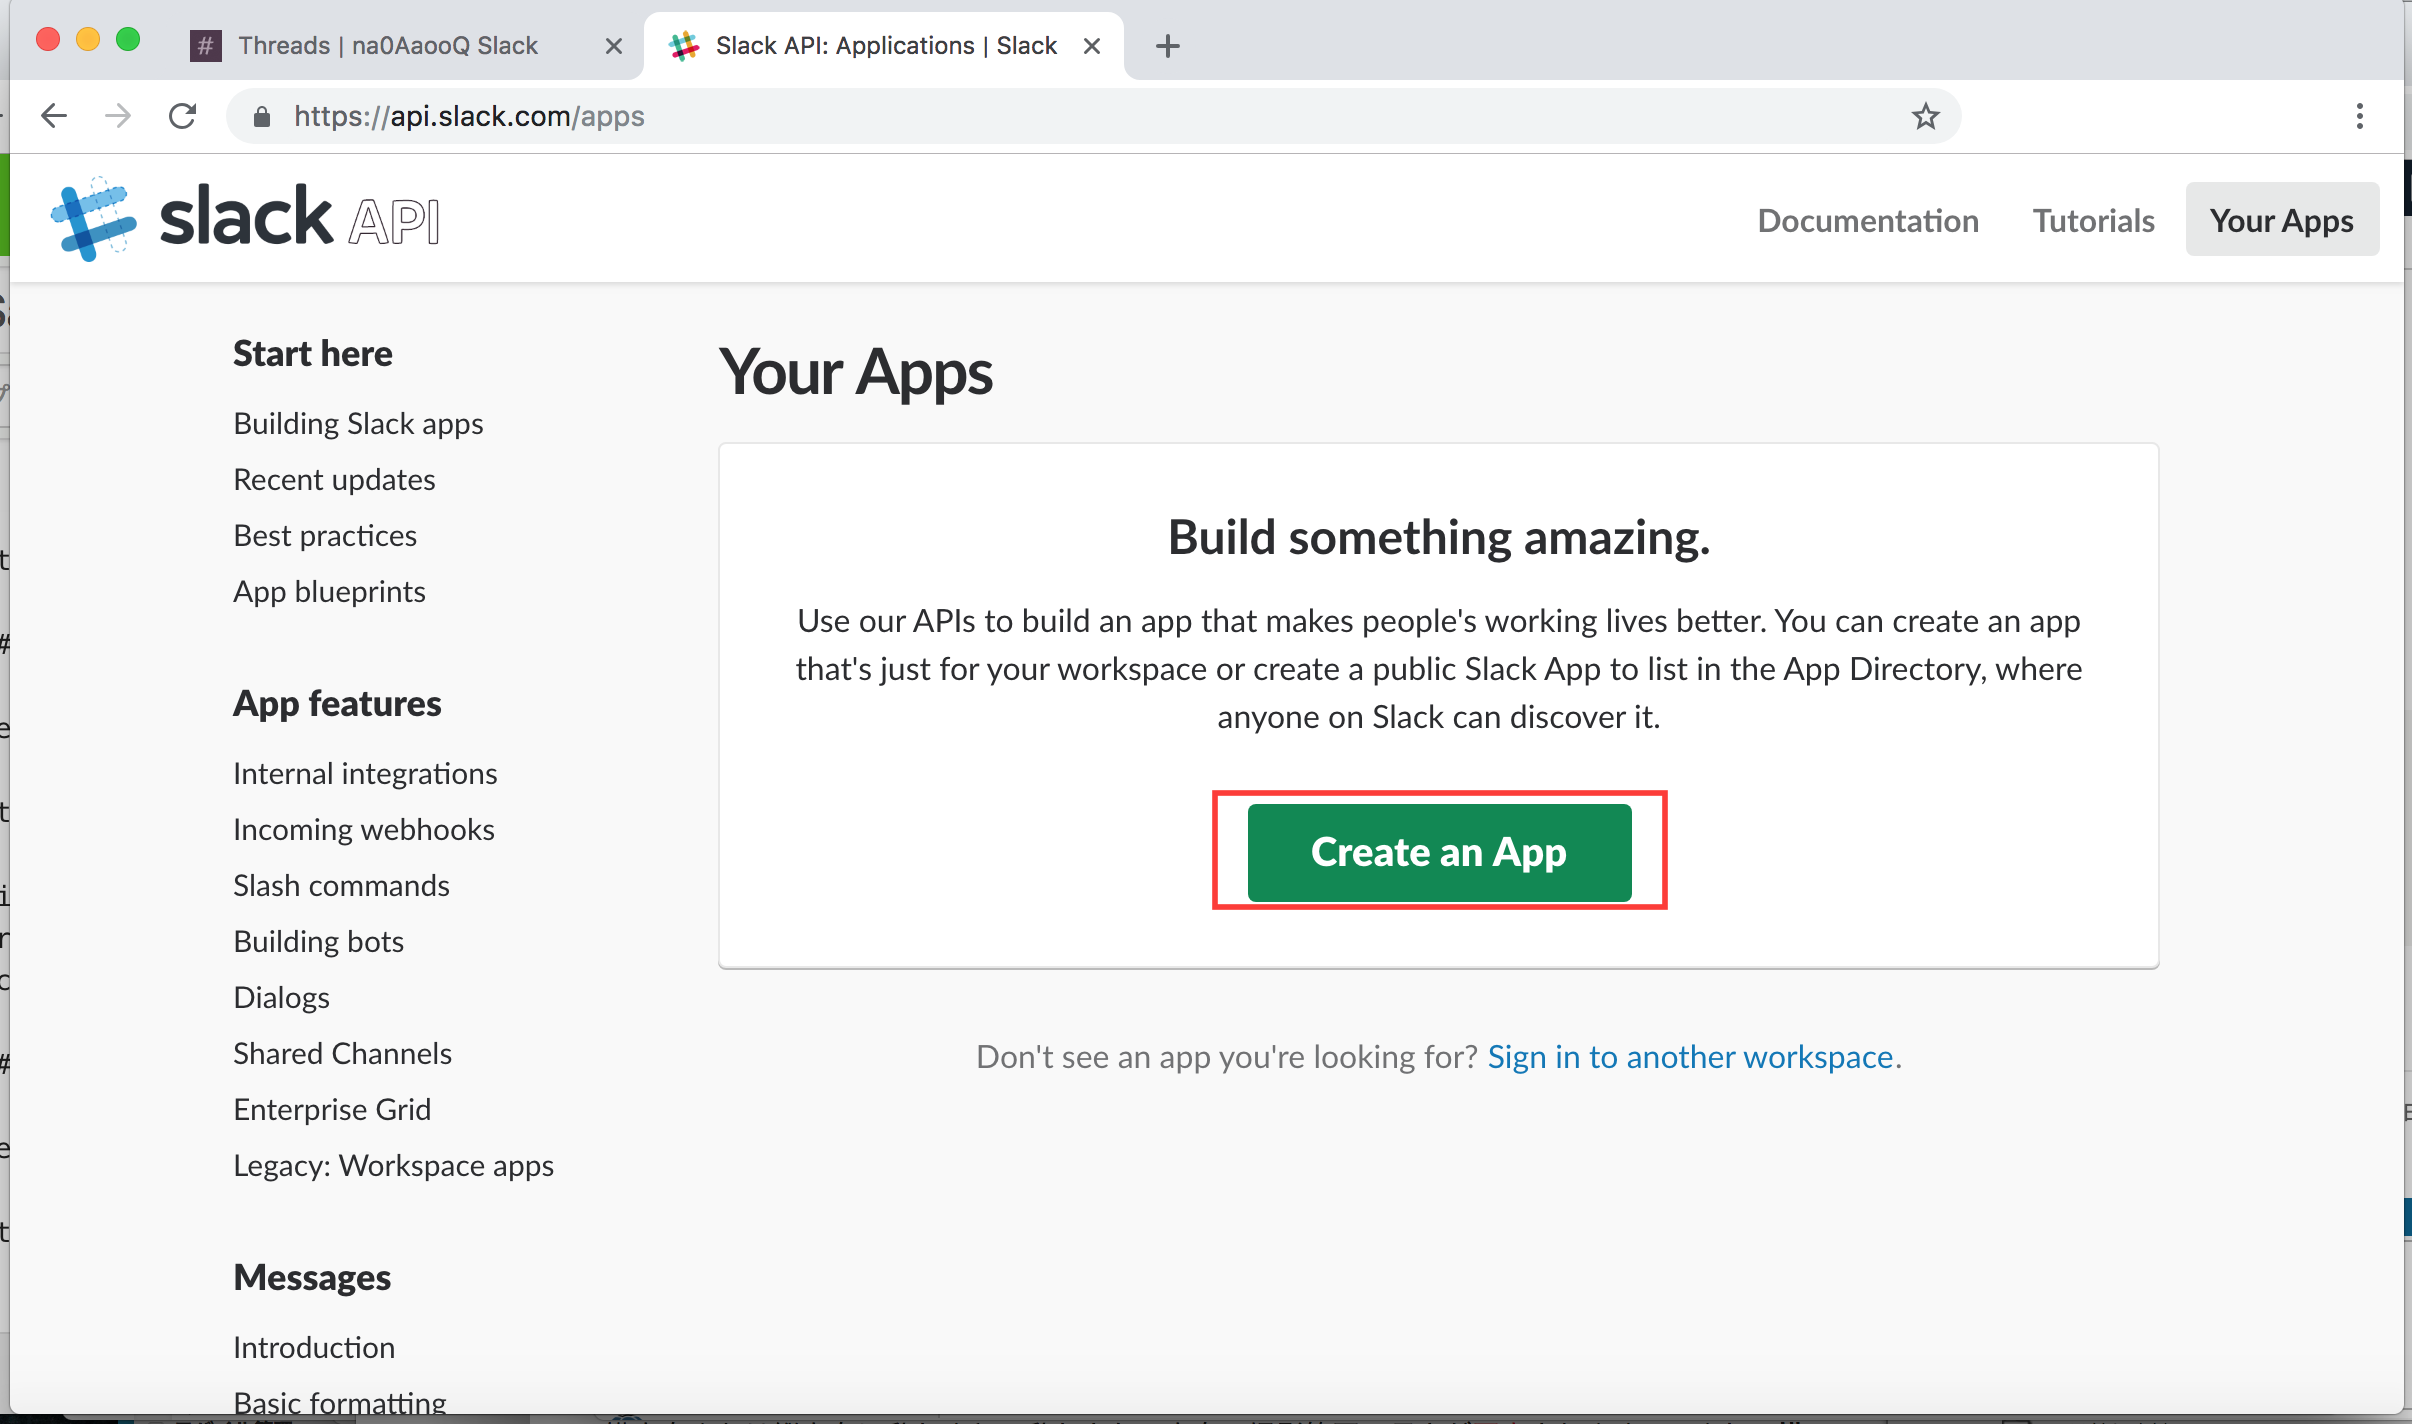
Task: Open the Incoming webhooks link
Action: [364, 830]
